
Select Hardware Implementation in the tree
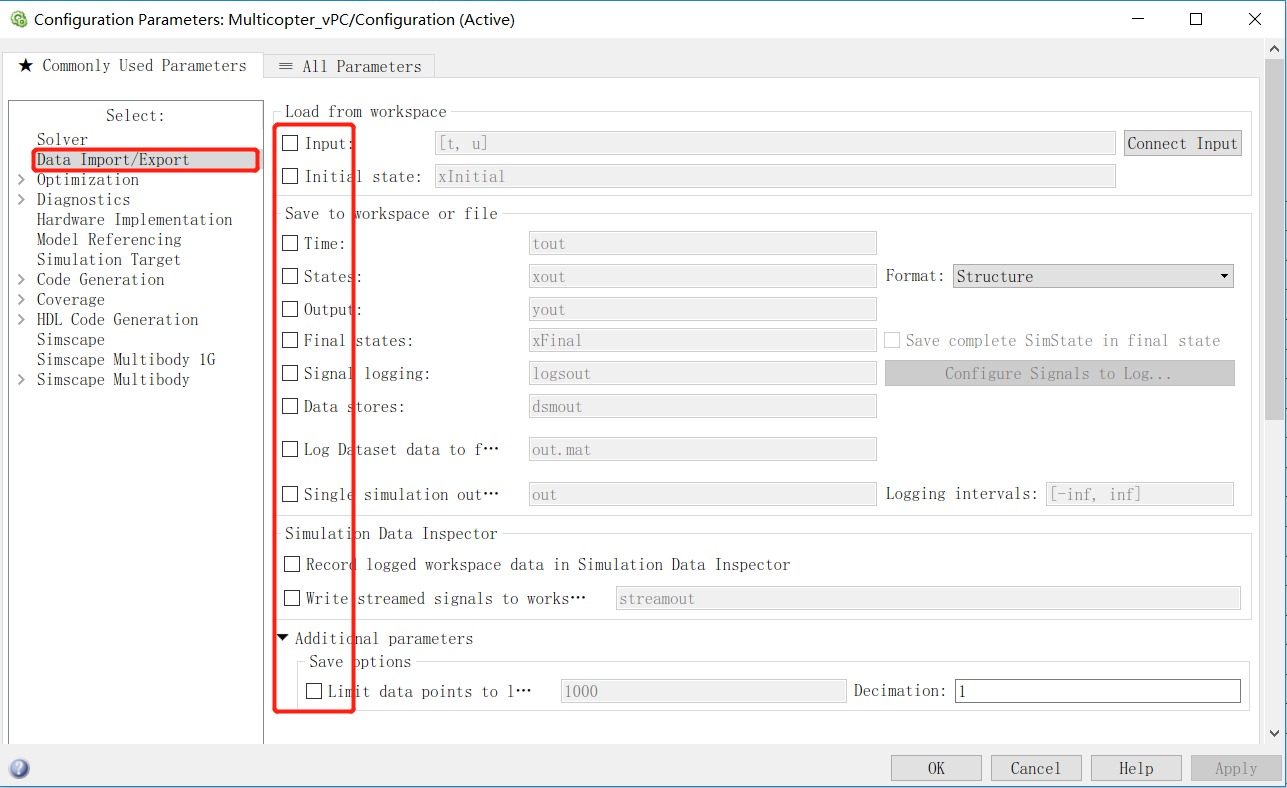134,220
